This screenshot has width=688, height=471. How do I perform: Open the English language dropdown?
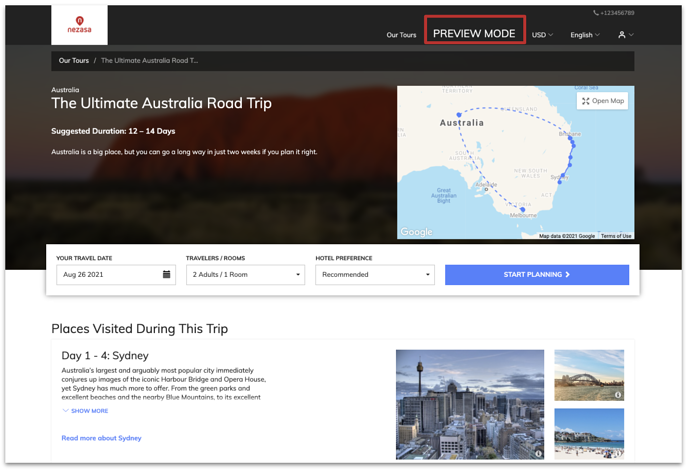click(585, 35)
